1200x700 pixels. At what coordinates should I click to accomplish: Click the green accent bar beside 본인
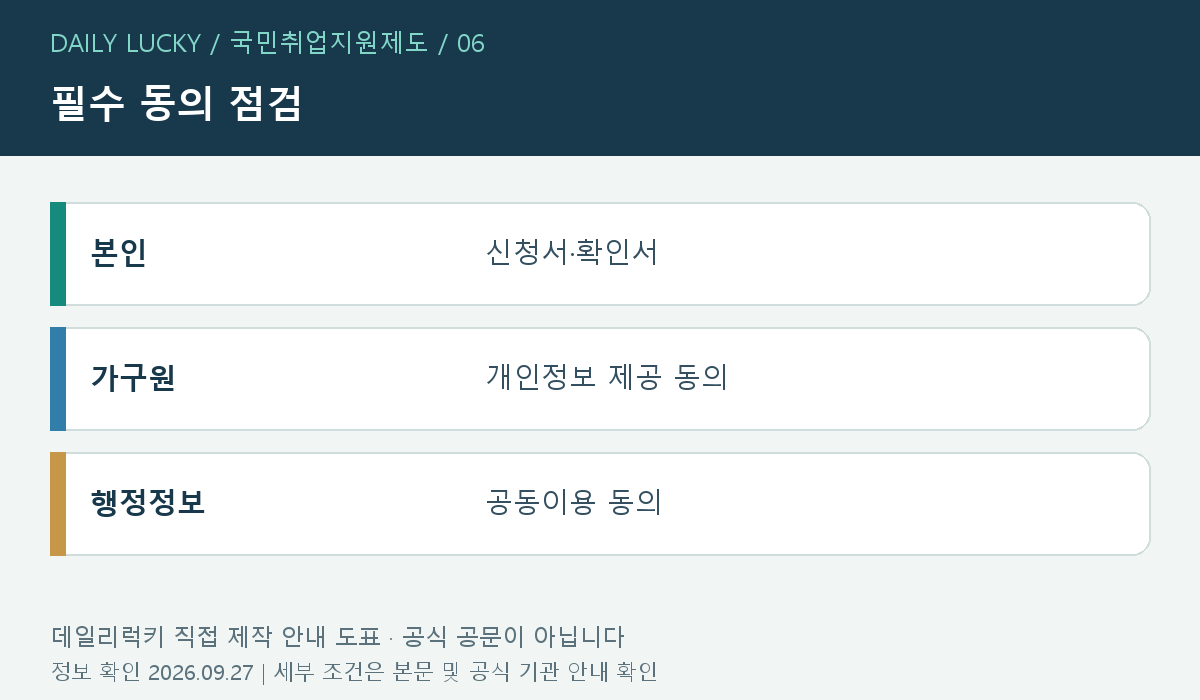[x=58, y=254]
